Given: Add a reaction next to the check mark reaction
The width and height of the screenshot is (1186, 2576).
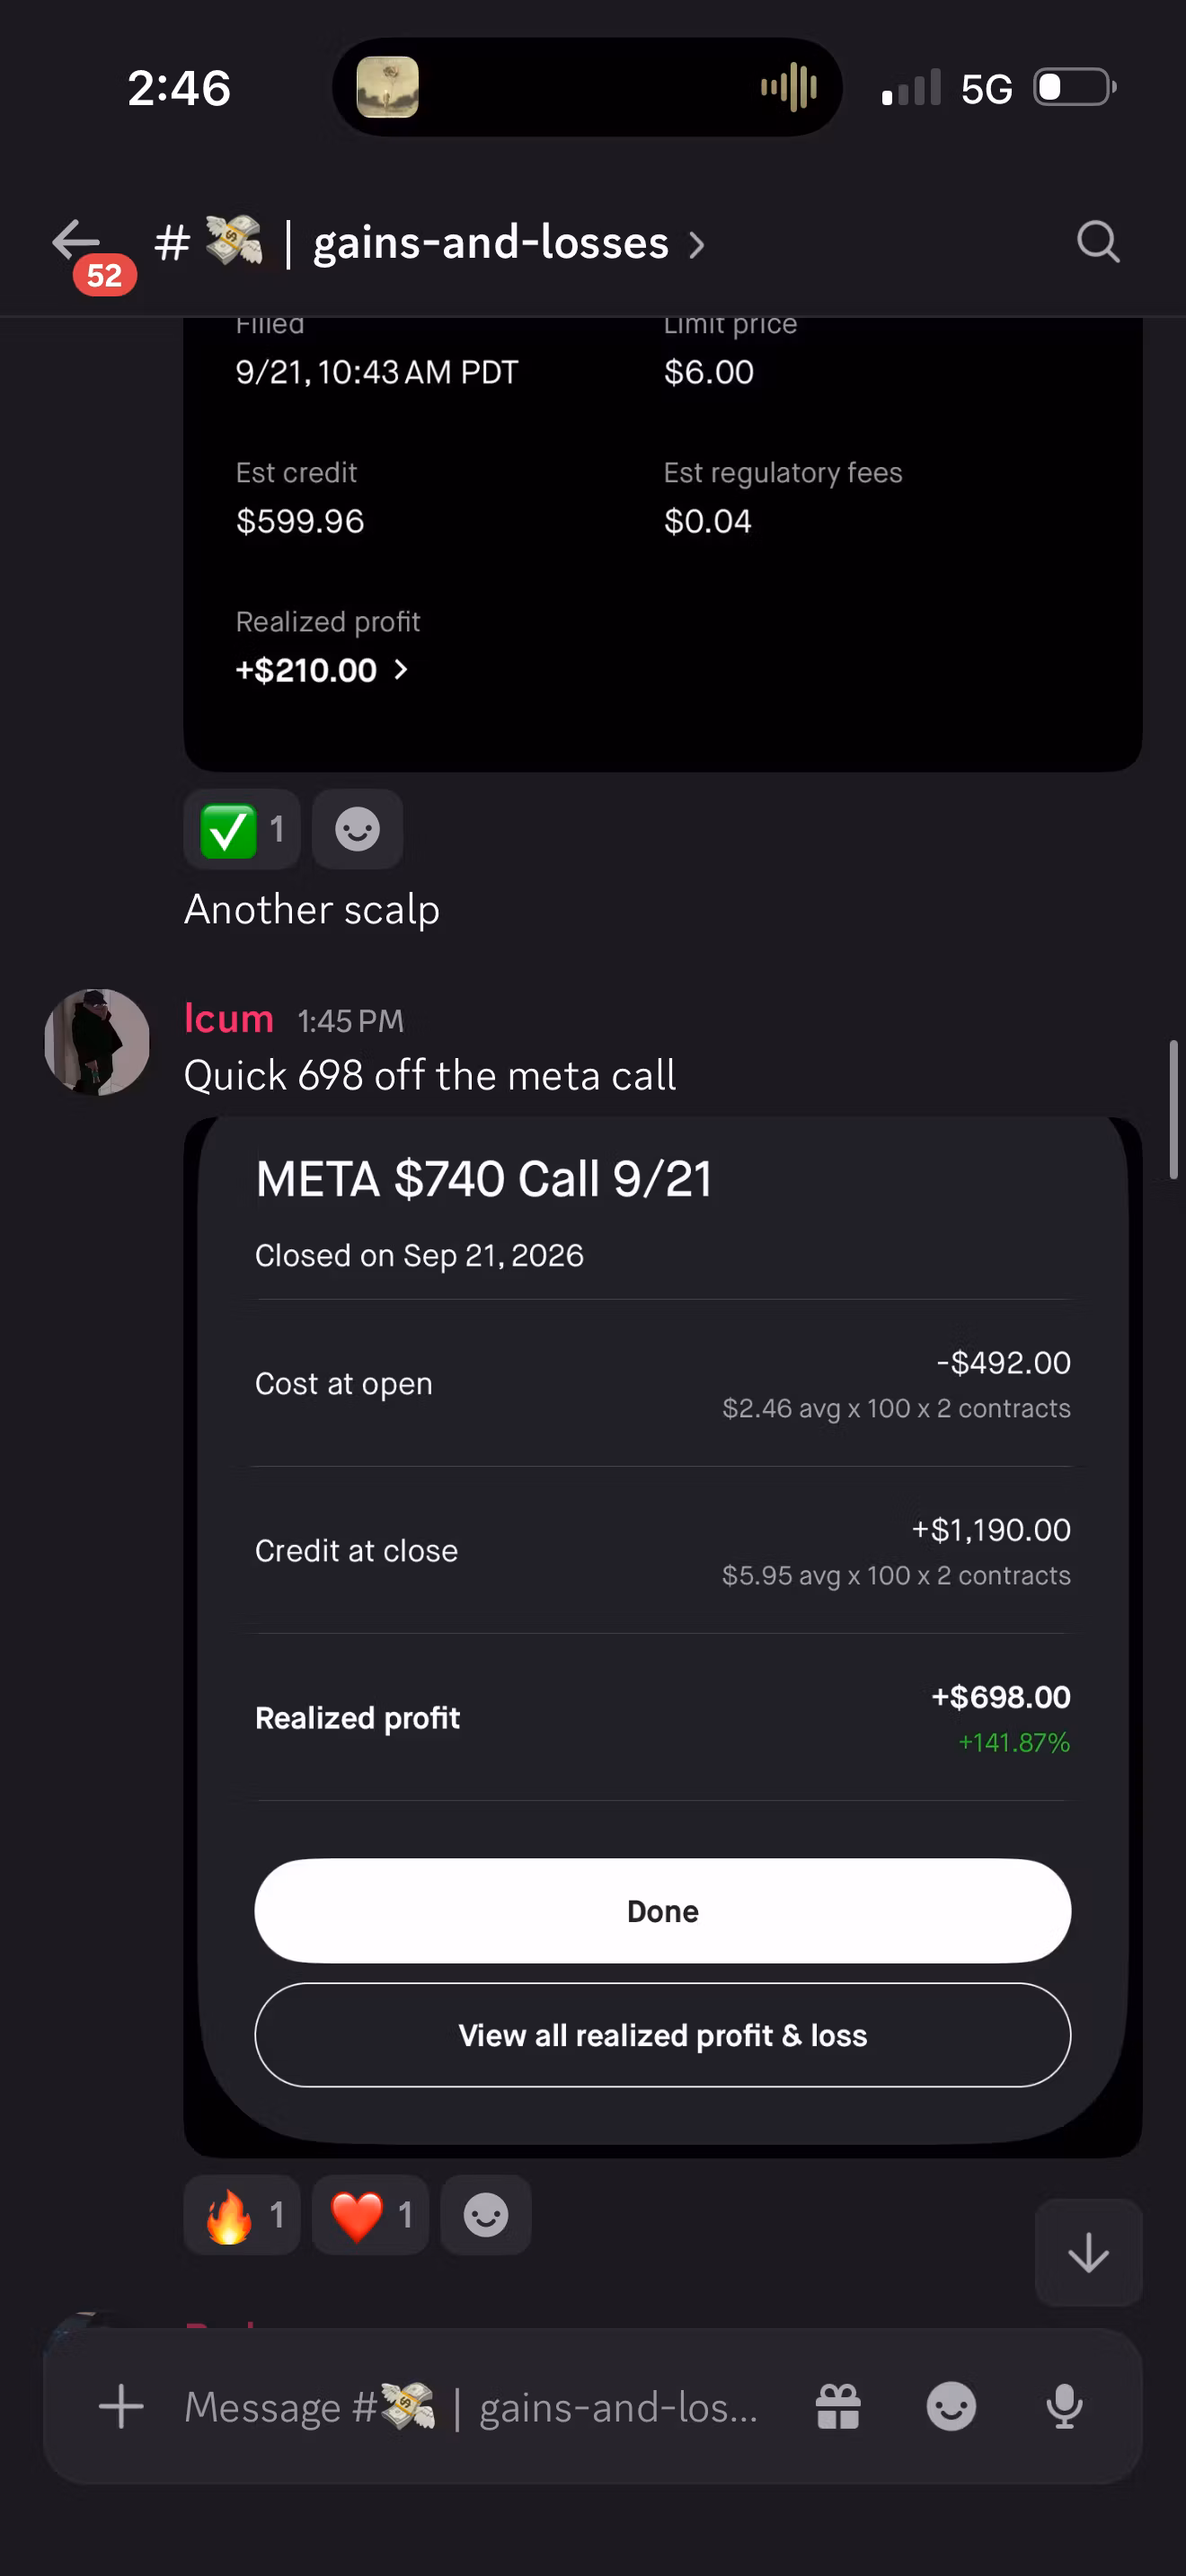Looking at the screenshot, I should pos(357,829).
